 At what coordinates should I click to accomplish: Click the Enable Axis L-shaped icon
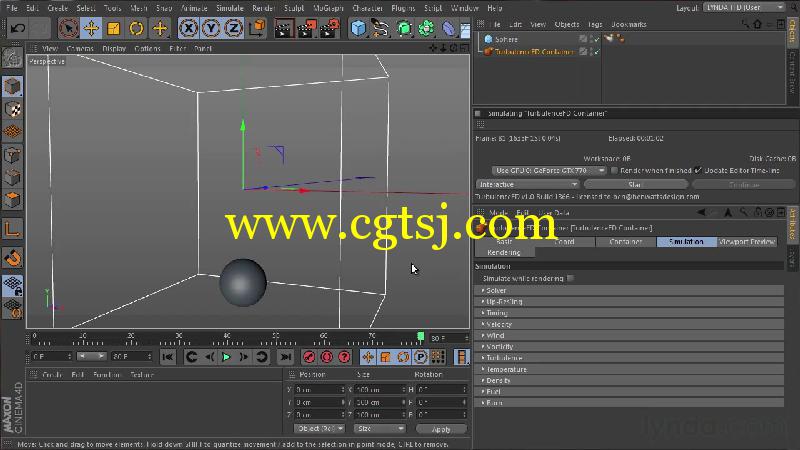click(12, 230)
